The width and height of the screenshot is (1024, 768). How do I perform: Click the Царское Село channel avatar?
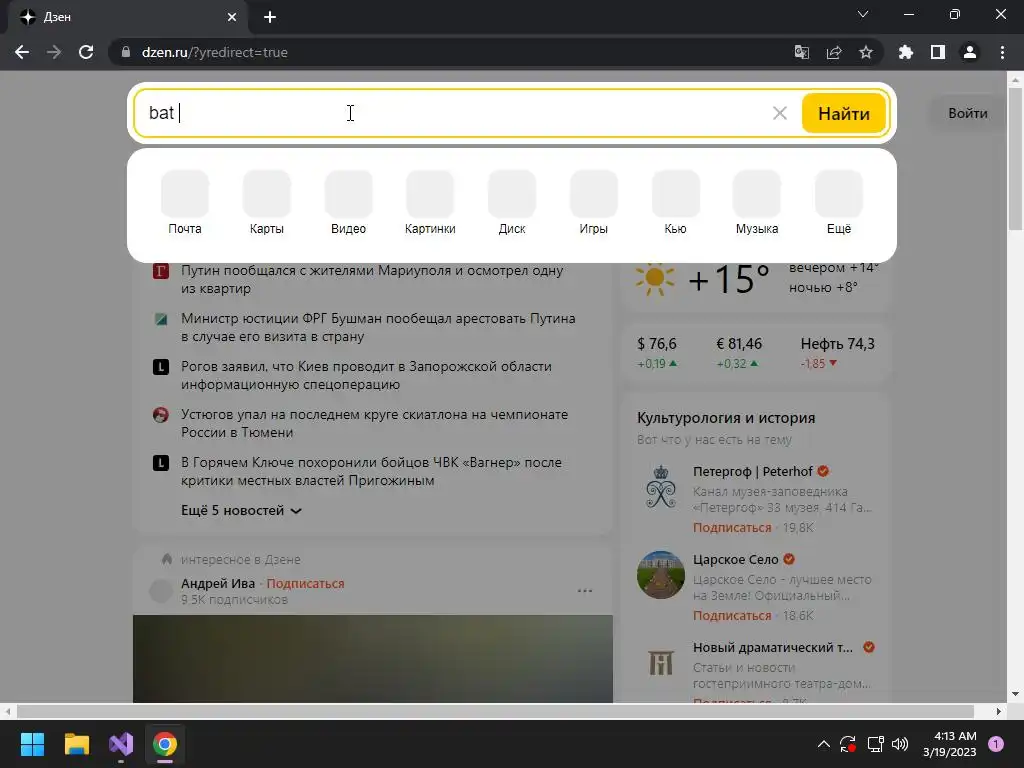660,575
